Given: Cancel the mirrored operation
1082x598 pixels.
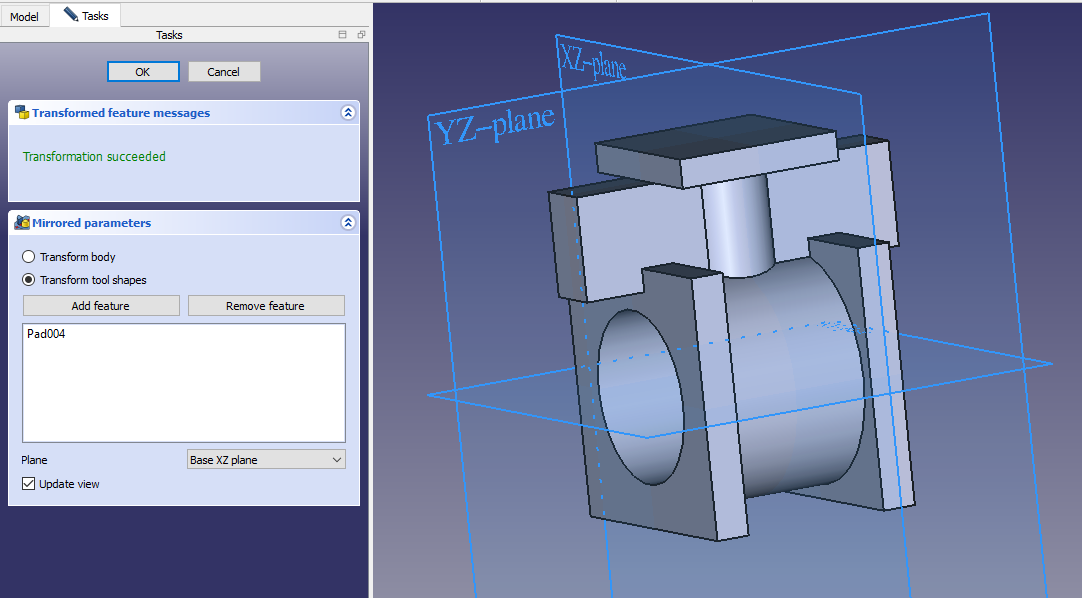Looking at the screenshot, I should [x=224, y=72].
